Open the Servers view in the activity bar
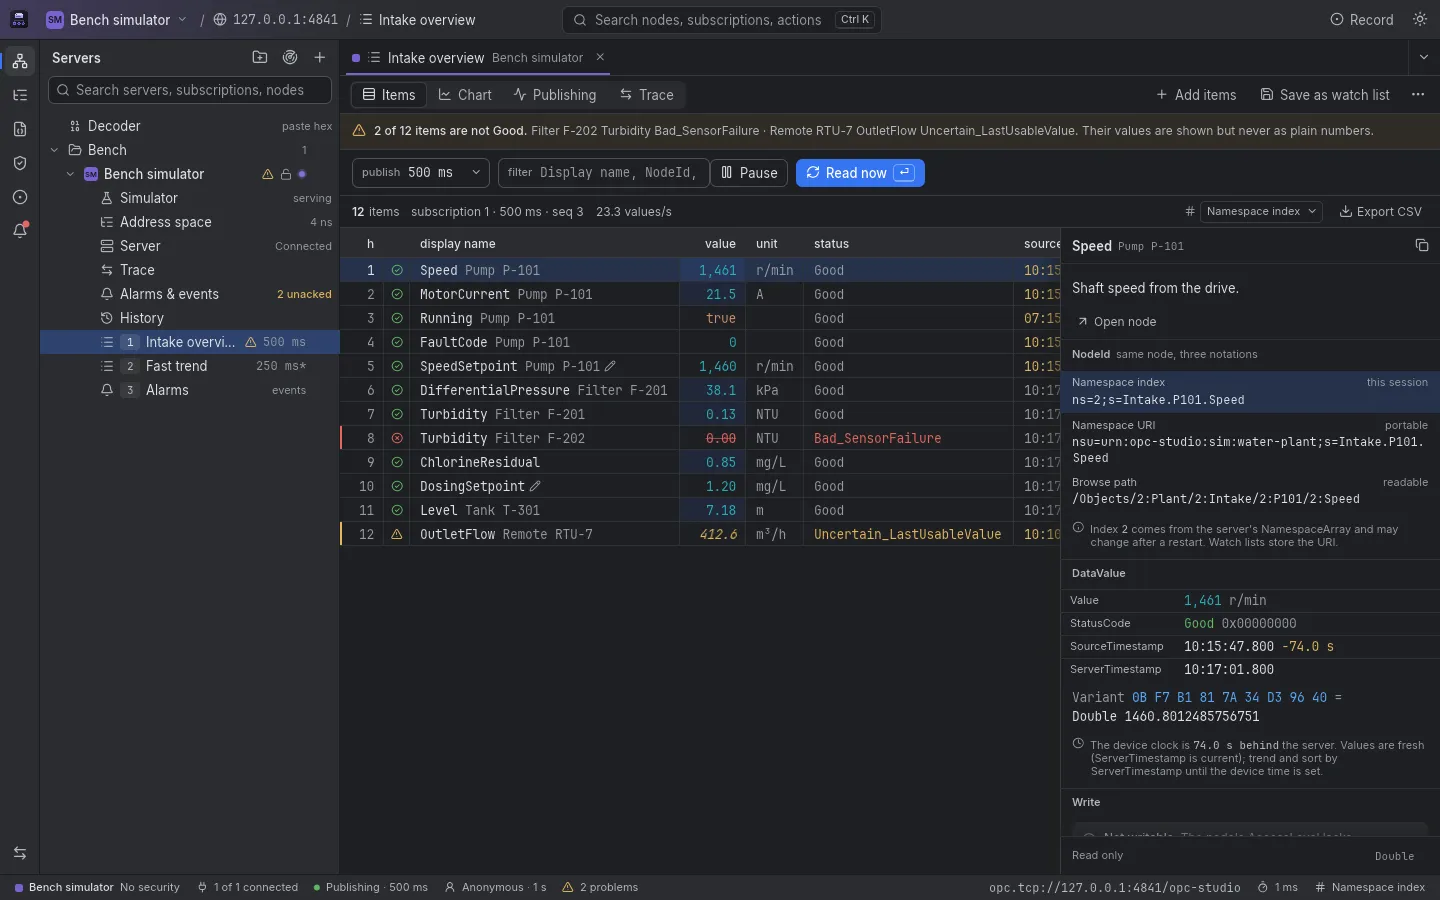 coord(20,61)
